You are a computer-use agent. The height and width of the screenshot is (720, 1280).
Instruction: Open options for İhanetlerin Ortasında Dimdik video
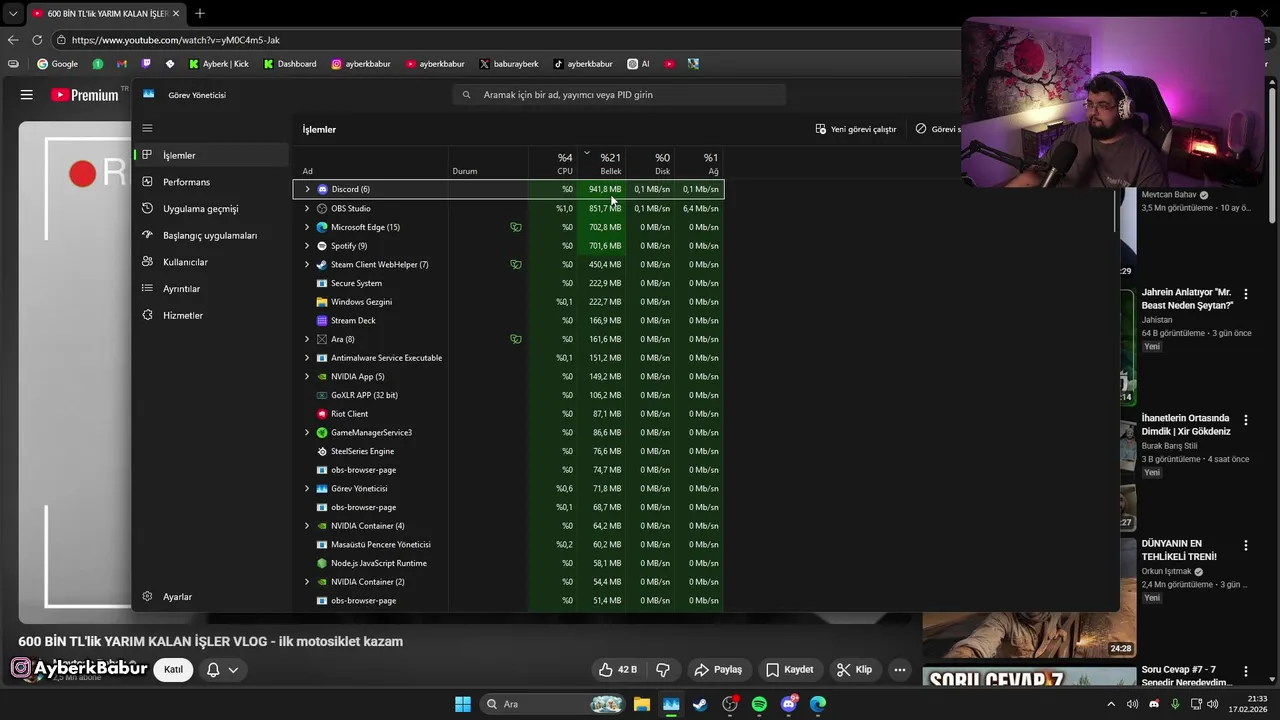click(1246, 420)
